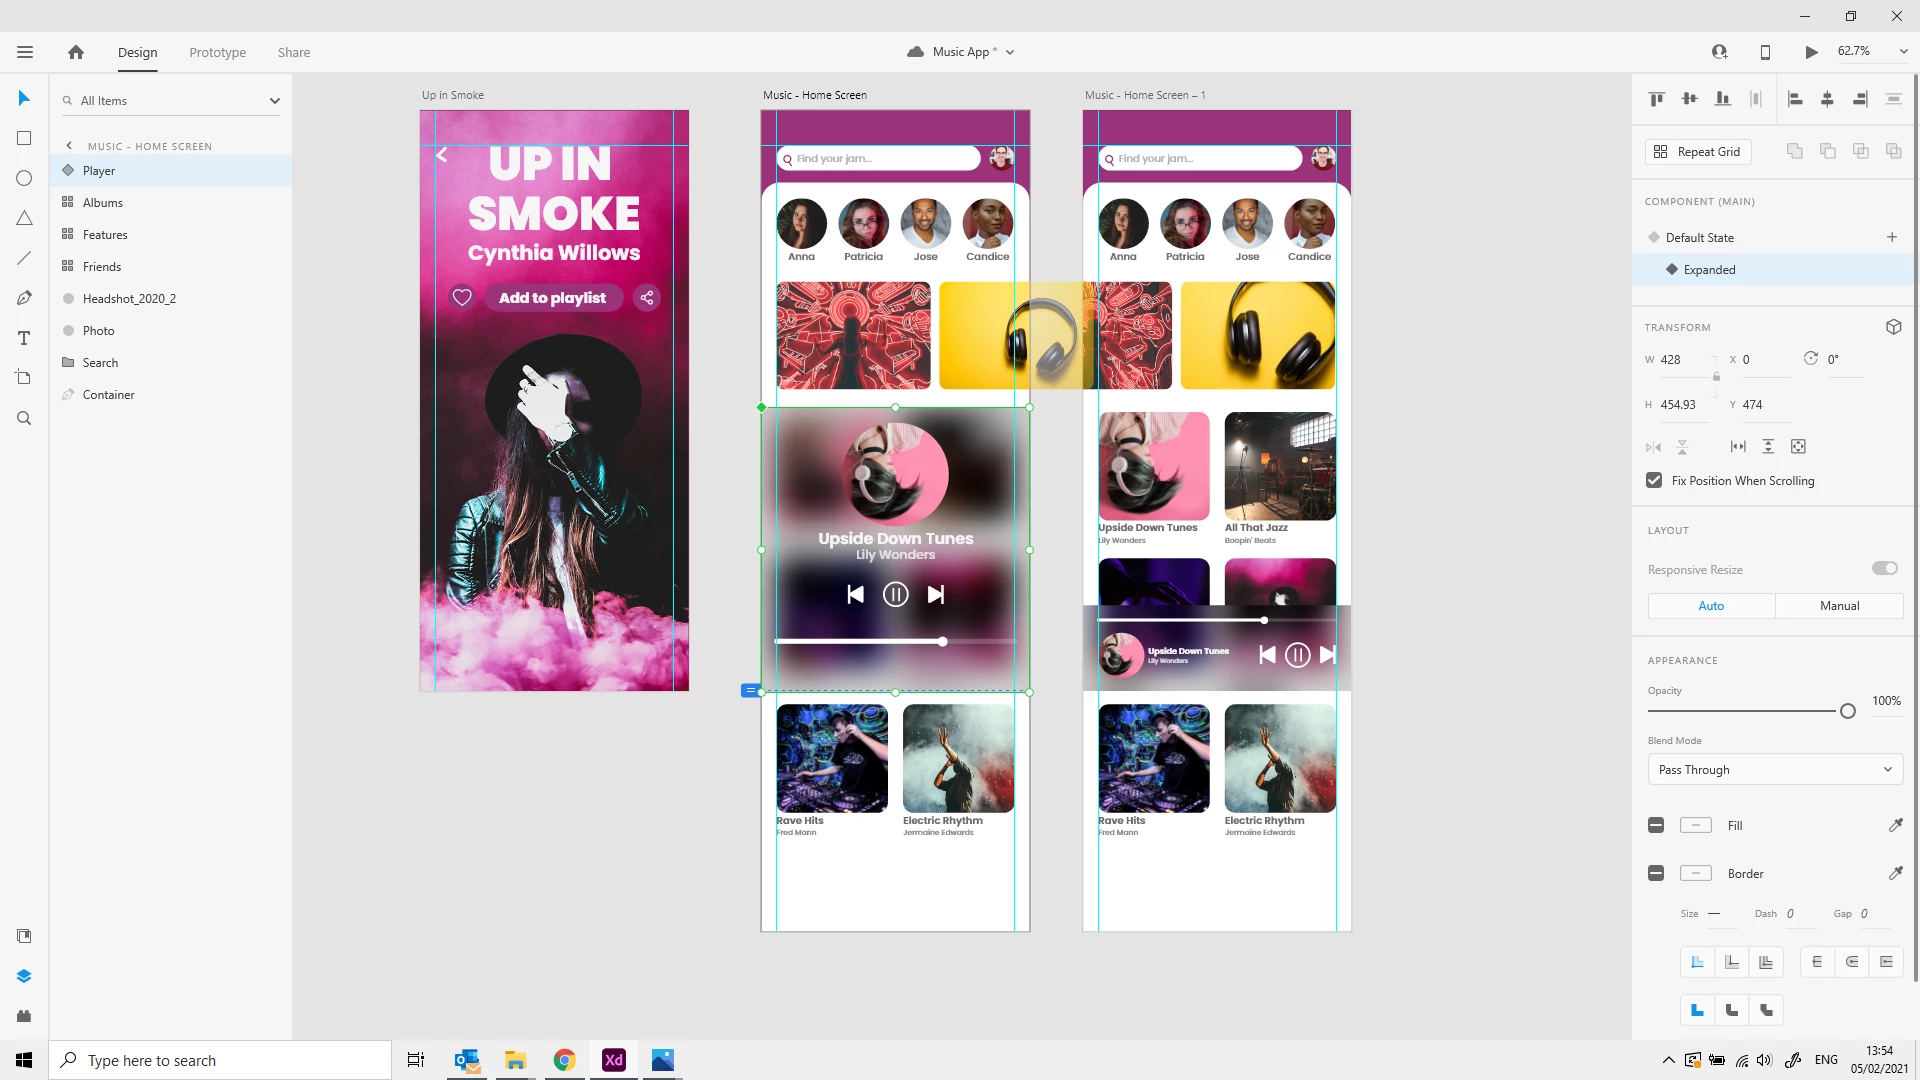The width and height of the screenshot is (1920, 1080).
Task: Open the zoom percentage dropdown
Action: [1903, 51]
